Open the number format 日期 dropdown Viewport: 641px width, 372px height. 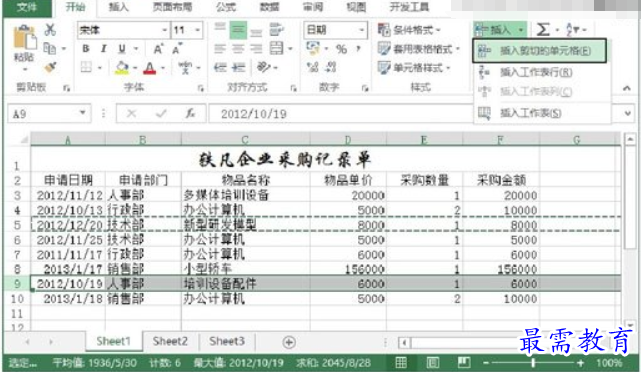[362, 30]
